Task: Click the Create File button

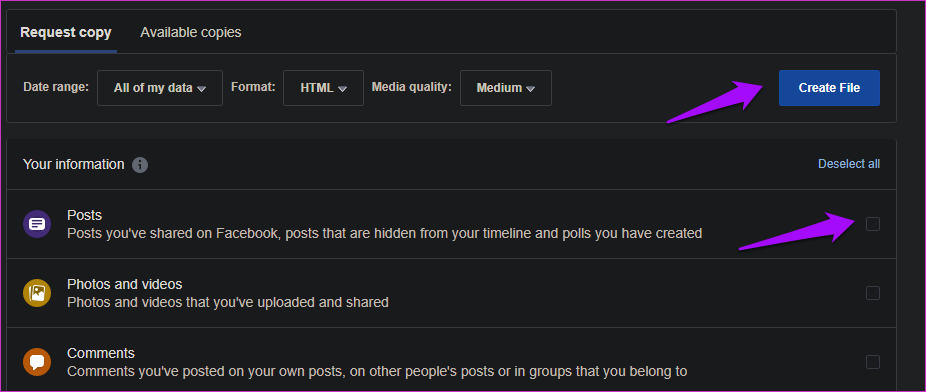Action: tap(829, 88)
